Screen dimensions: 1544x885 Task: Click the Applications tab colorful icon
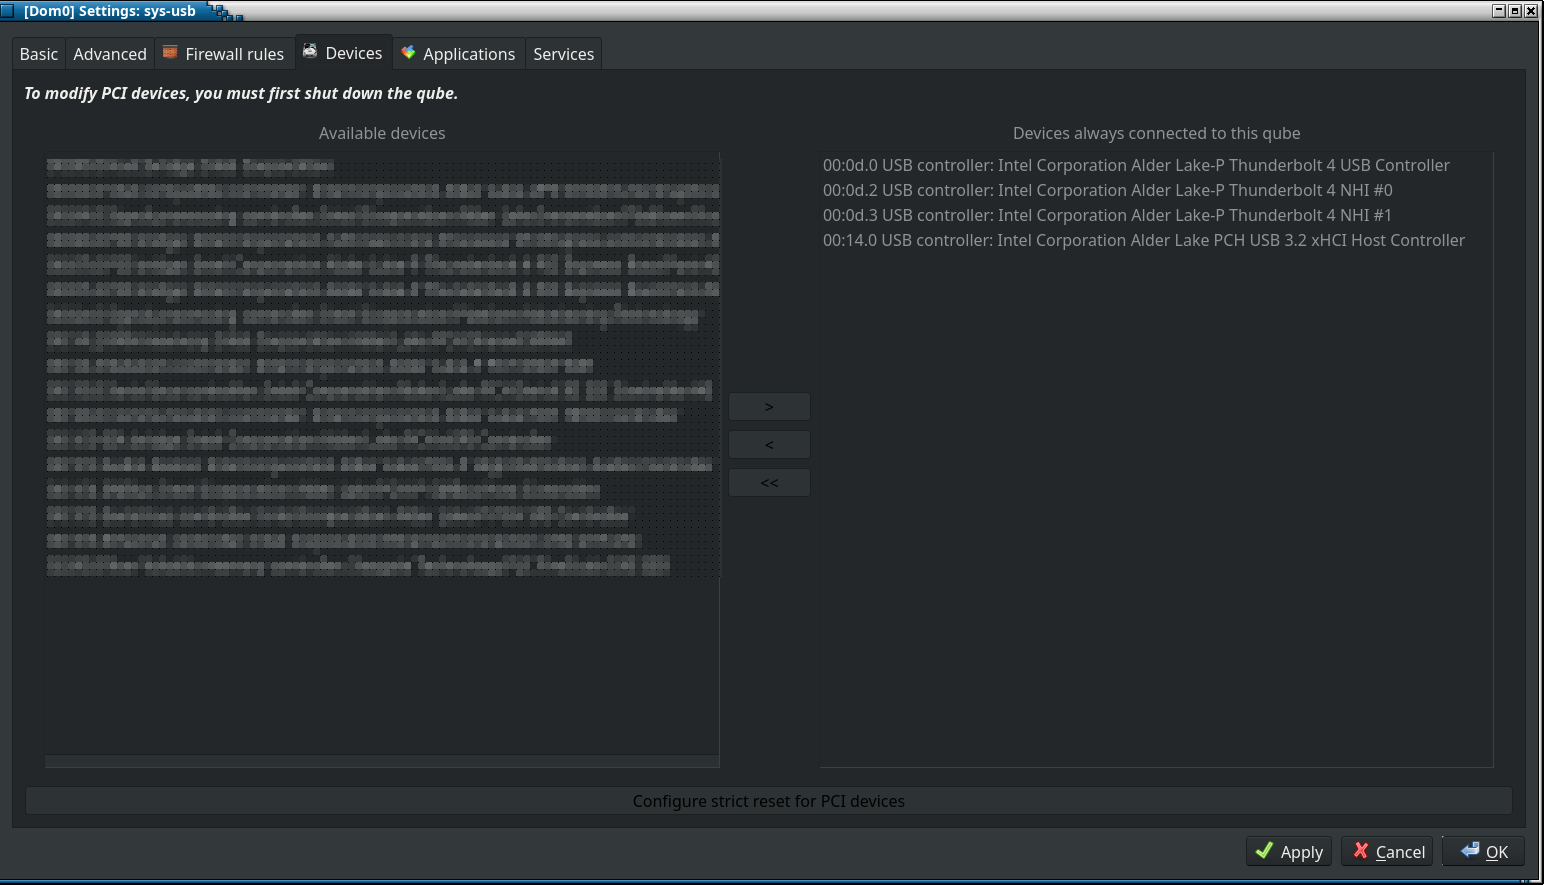pos(408,53)
